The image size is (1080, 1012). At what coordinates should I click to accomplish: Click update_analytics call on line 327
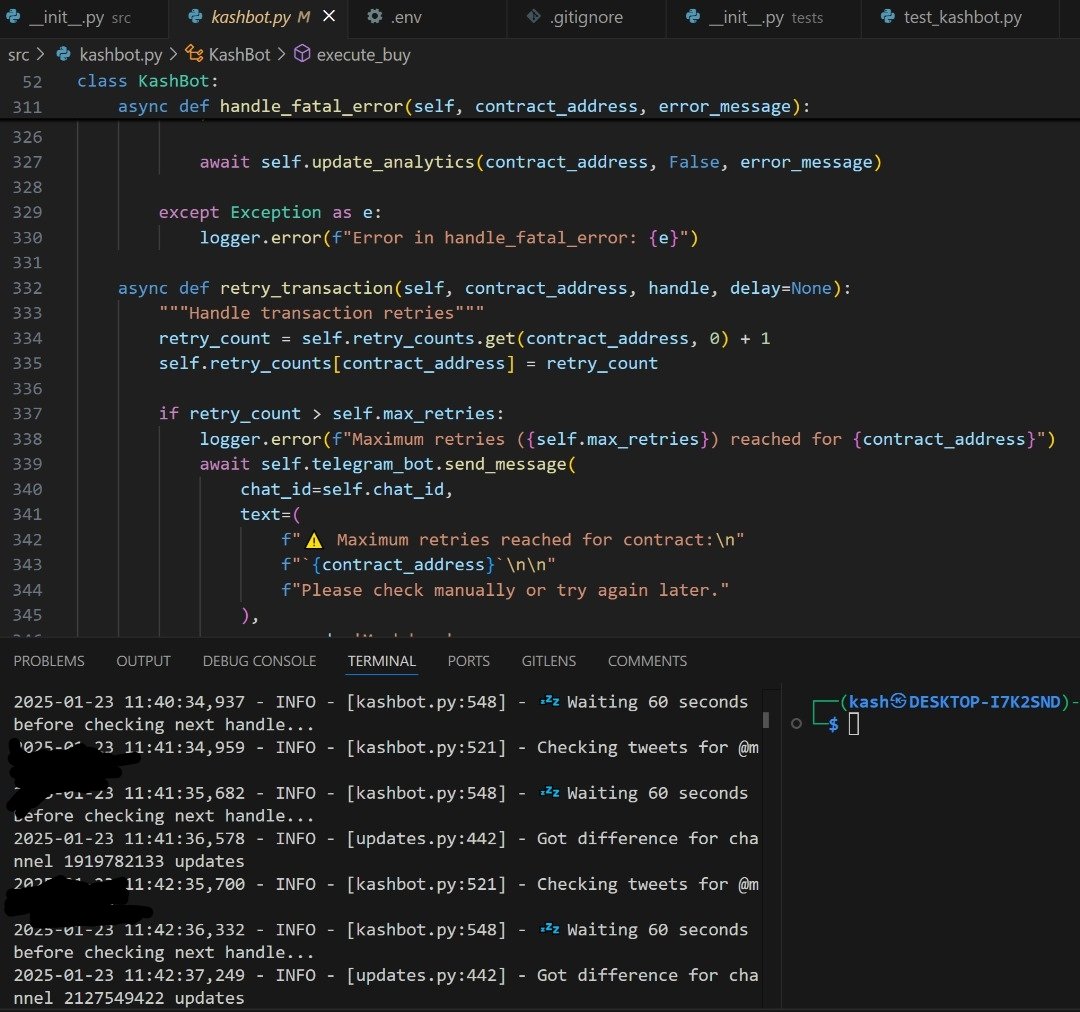click(x=393, y=163)
